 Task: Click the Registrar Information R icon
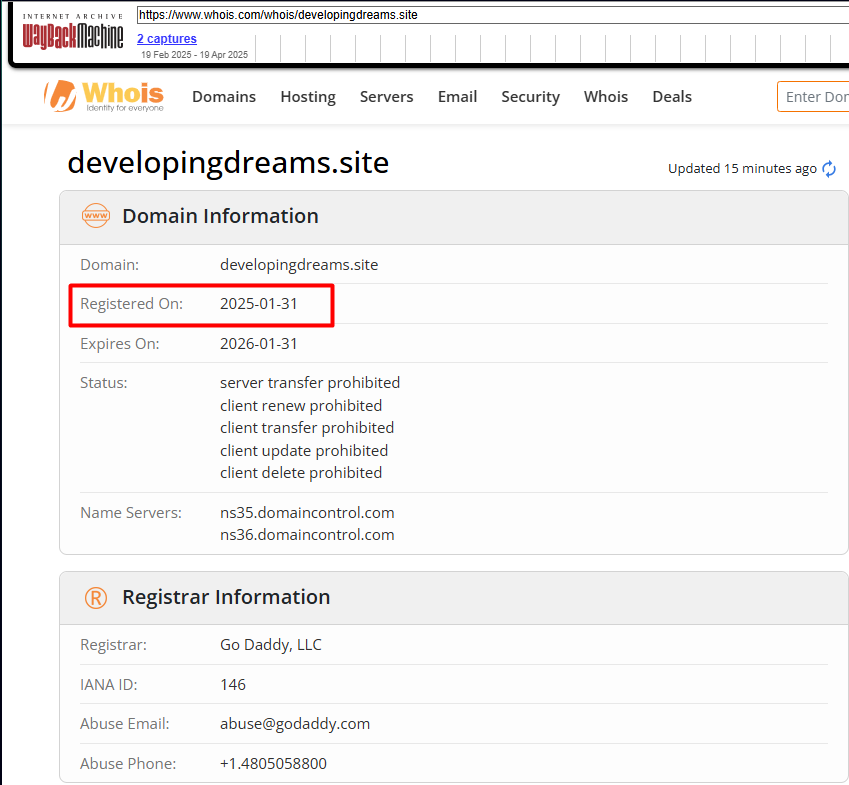click(96, 598)
